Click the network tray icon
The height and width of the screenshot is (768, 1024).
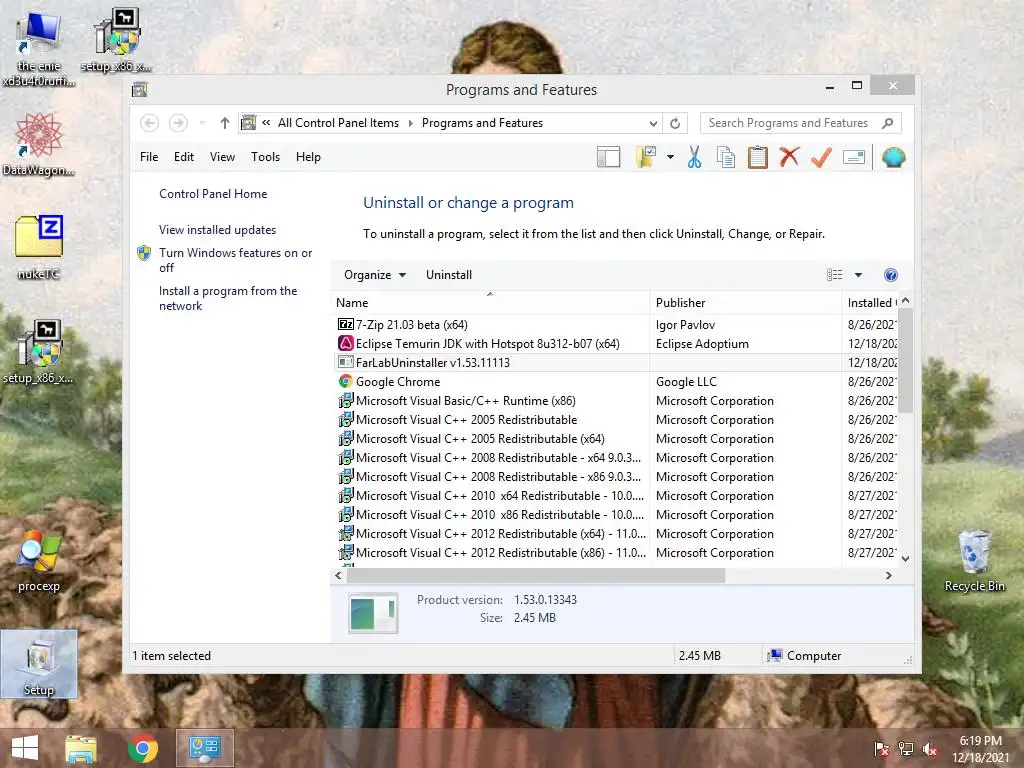(x=905, y=749)
